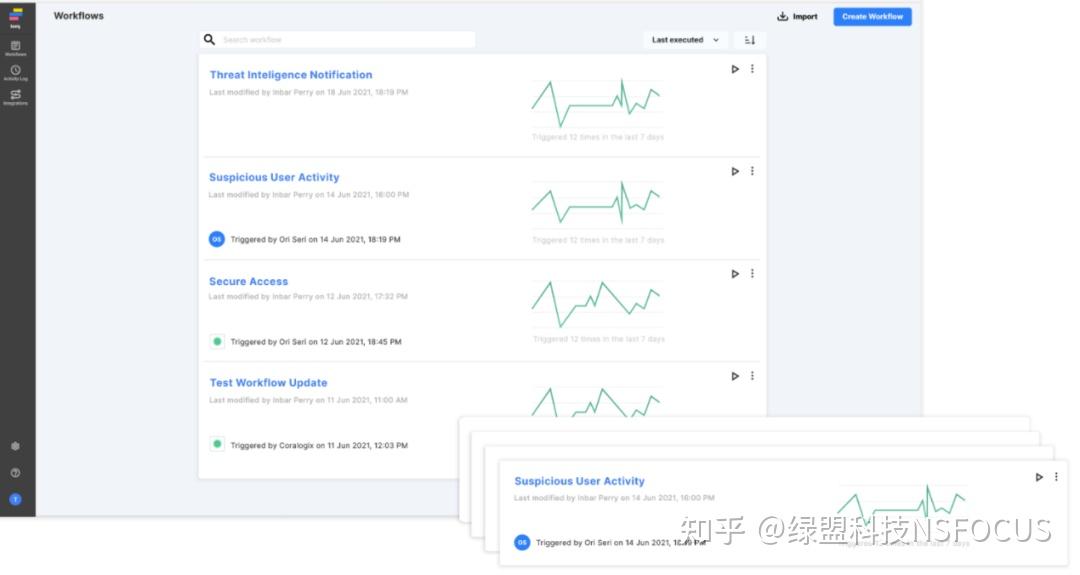Open more options for Secure Access

click(752, 273)
